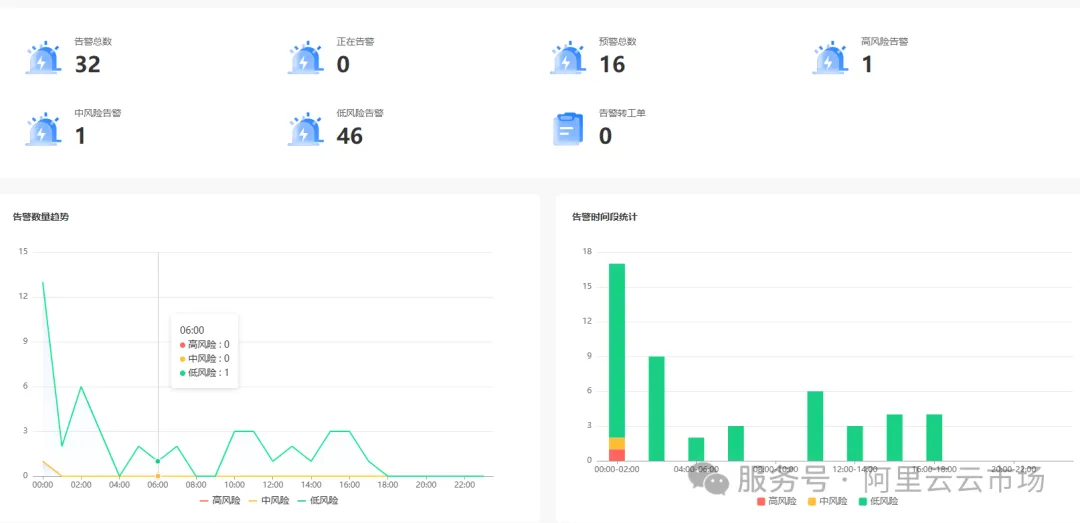This screenshot has height=523, width=1080.
Task: Click the alarm icon beside 高风险告警
Action: (x=830, y=57)
